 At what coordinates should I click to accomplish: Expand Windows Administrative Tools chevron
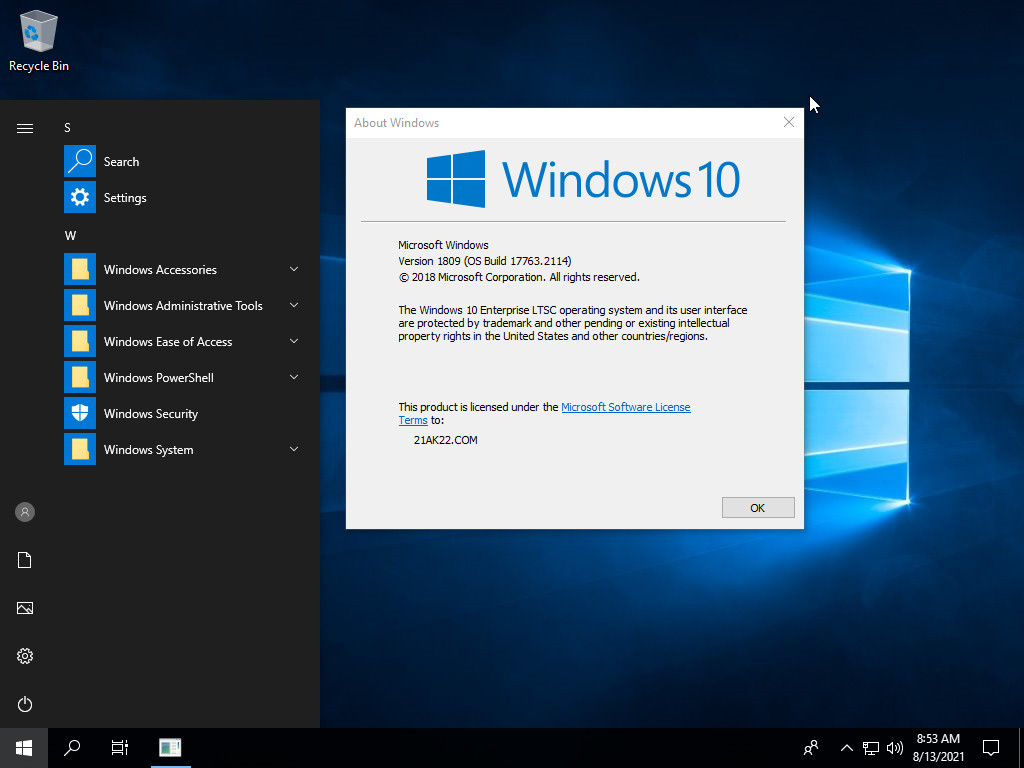click(x=294, y=305)
